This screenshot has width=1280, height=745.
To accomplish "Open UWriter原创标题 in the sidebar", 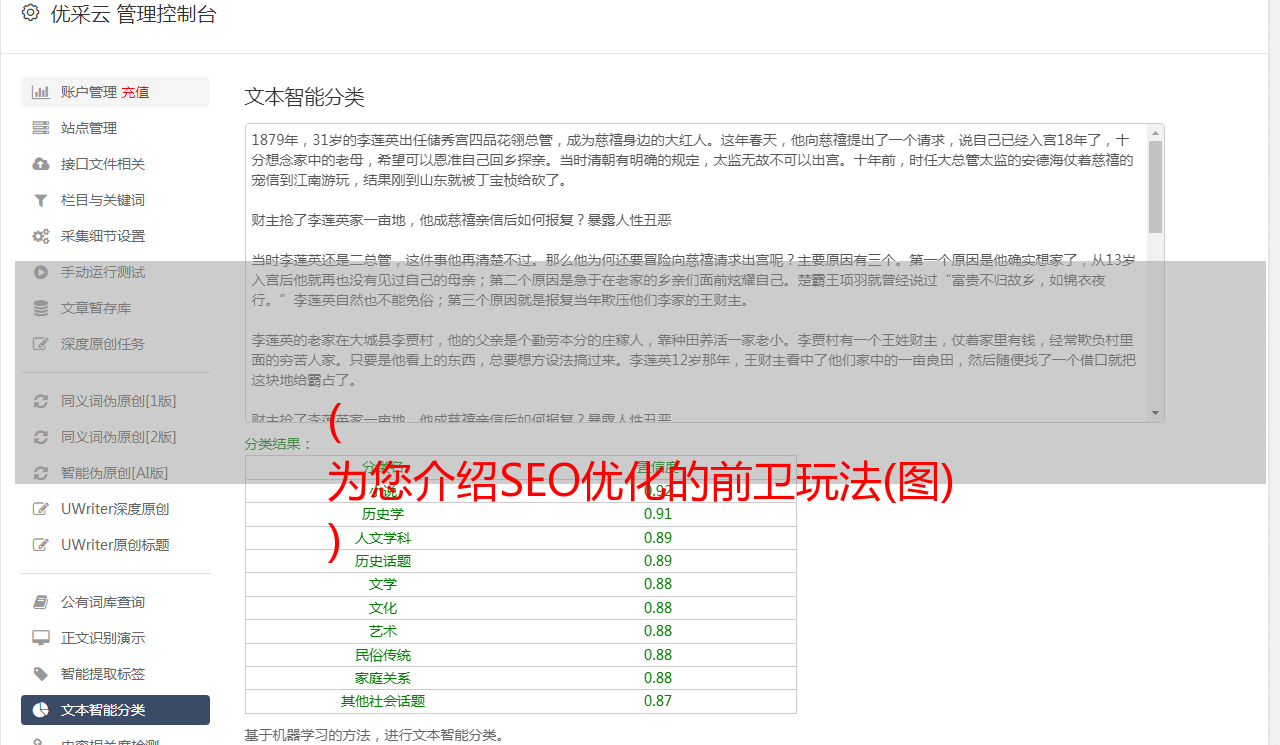I will tap(115, 545).
